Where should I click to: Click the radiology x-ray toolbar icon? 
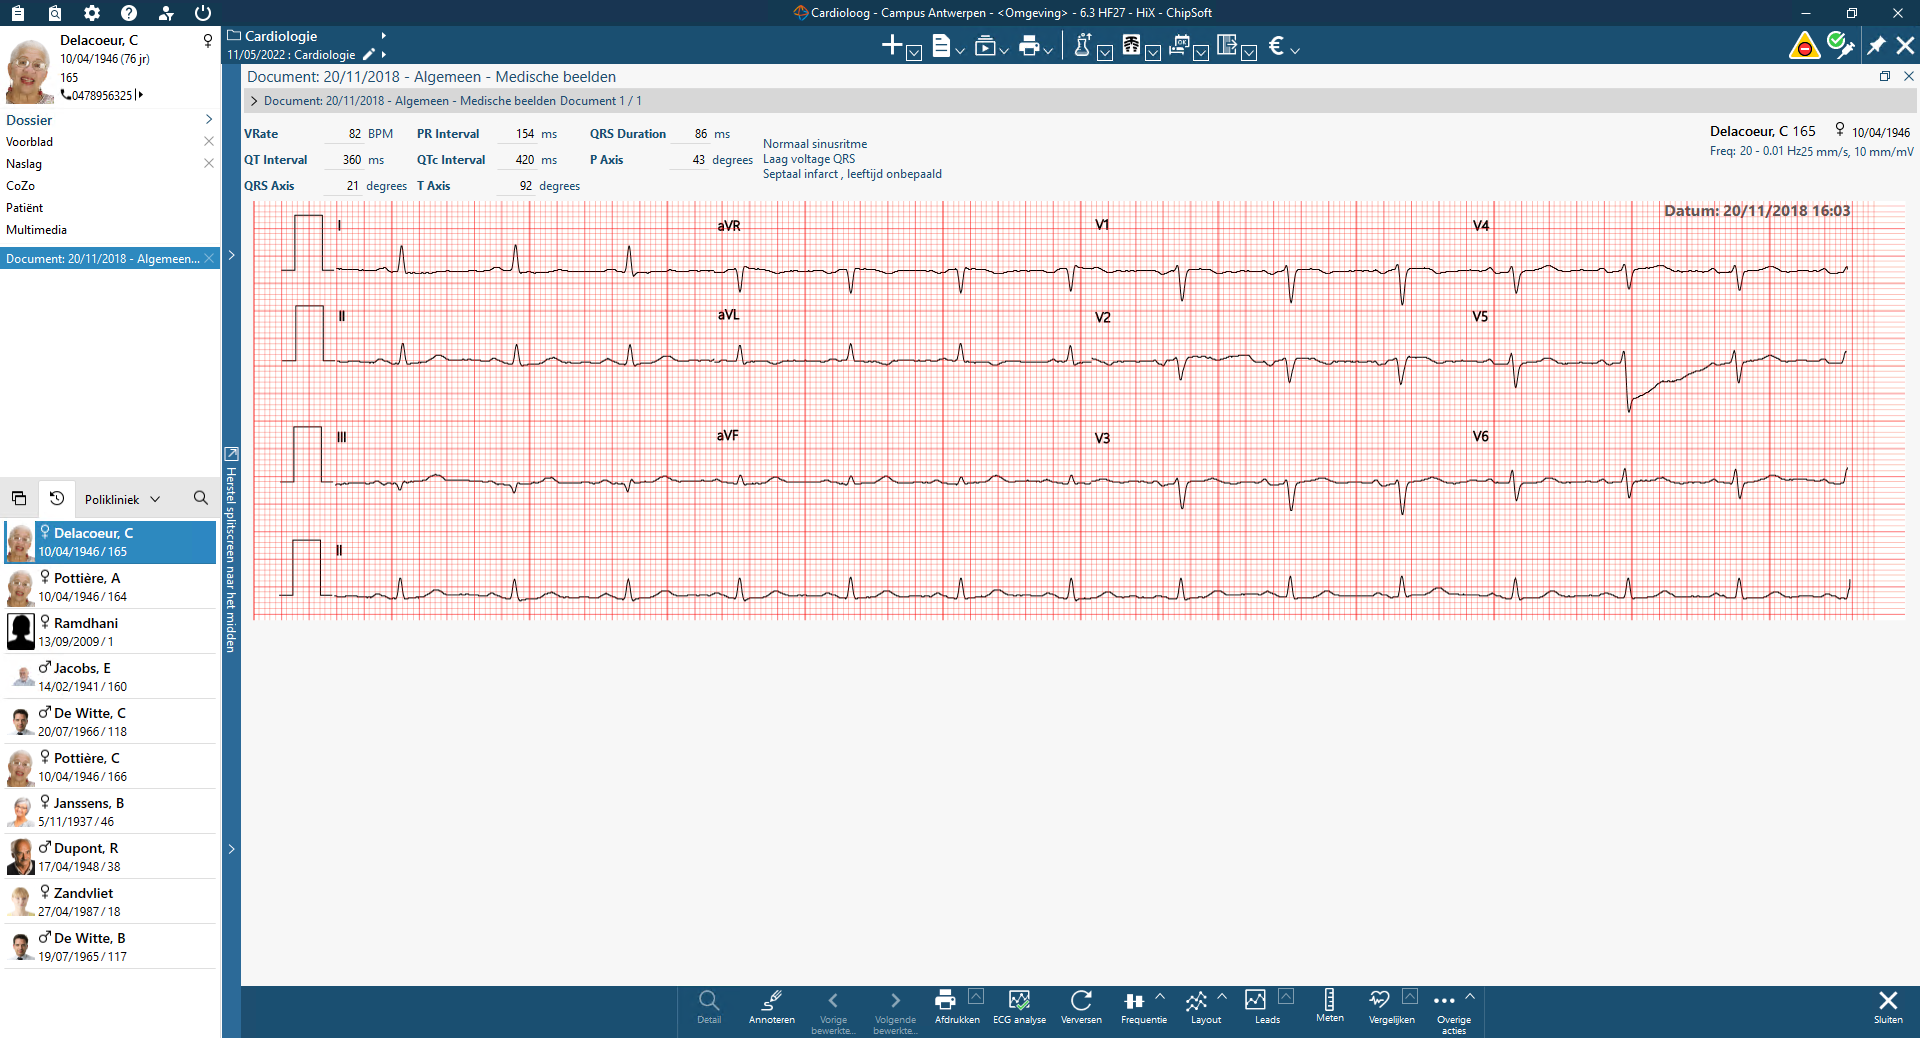[1131, 46]
